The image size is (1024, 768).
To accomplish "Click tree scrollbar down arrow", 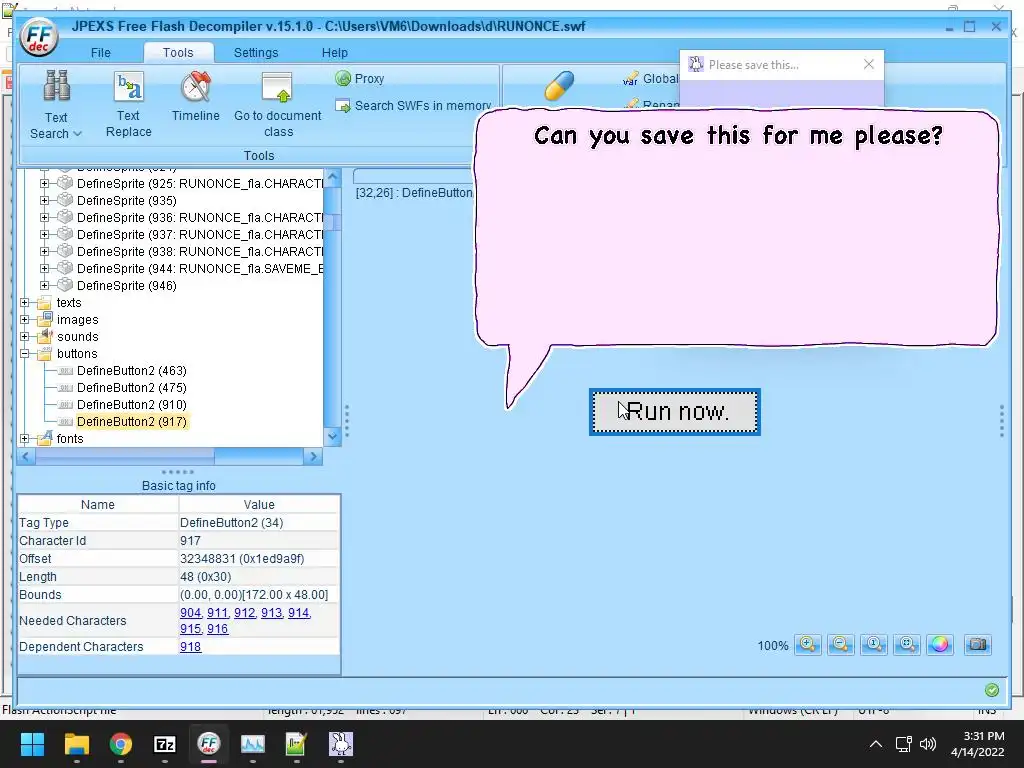I will point(332,436).
